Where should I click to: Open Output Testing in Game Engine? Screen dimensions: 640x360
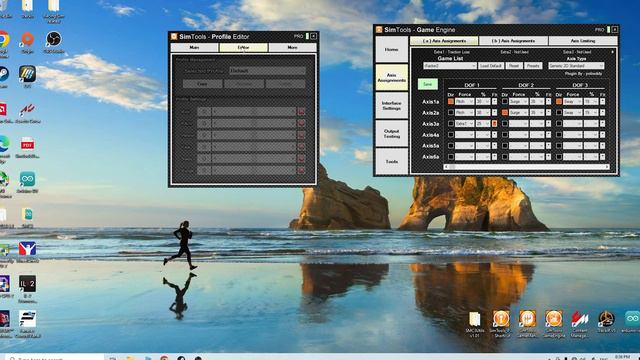coord(391,133)
